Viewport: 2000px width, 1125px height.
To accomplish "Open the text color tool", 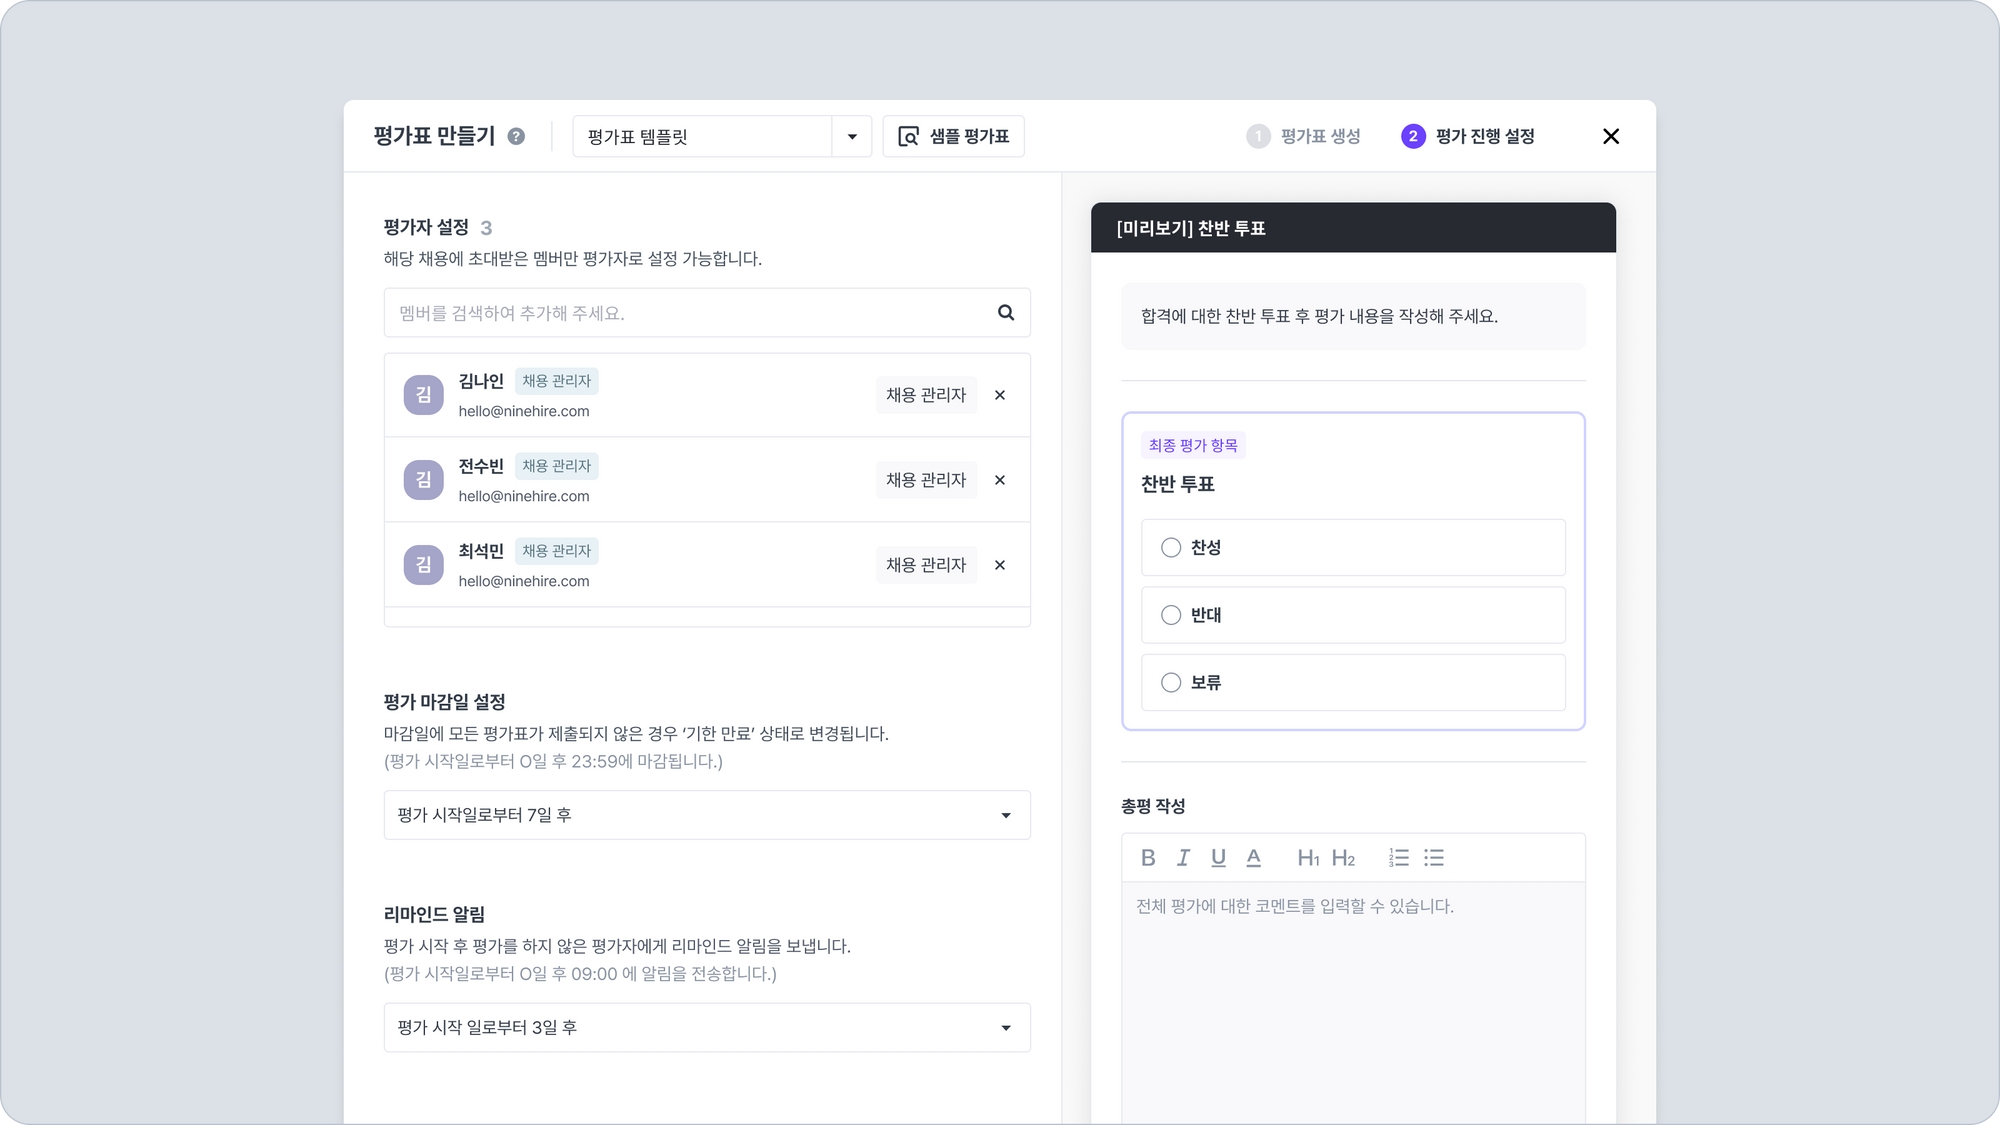I will pyautogui.click(x=1253, y=858).
